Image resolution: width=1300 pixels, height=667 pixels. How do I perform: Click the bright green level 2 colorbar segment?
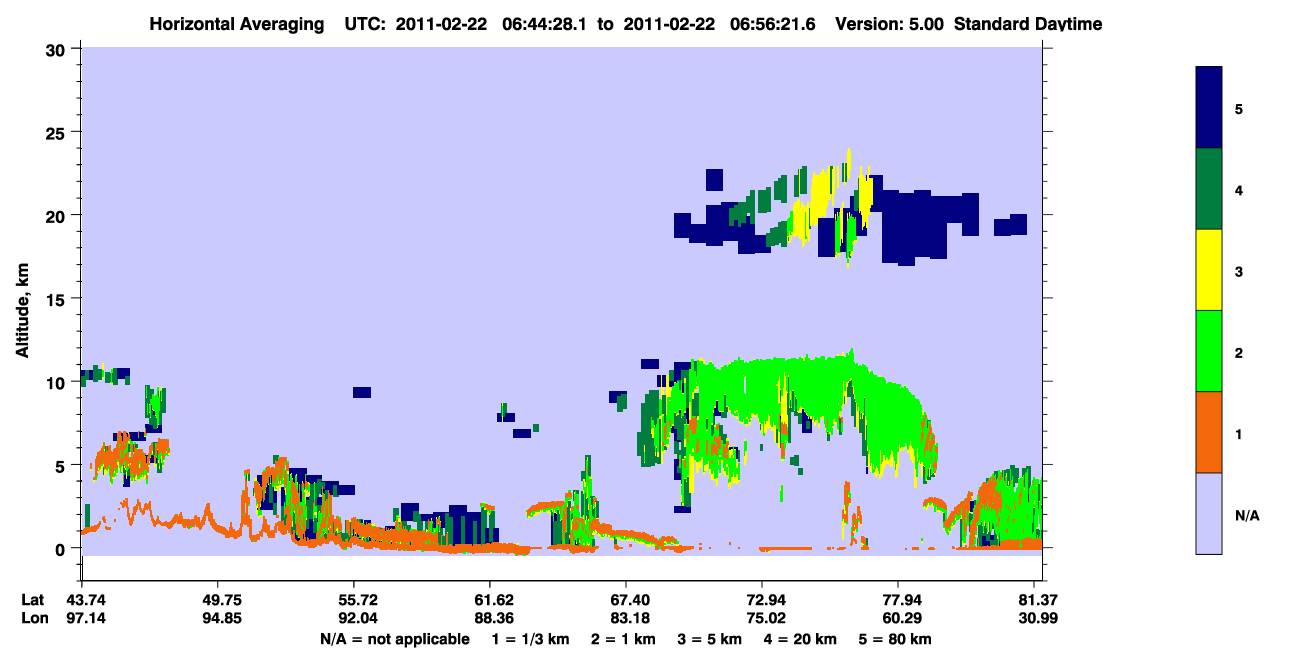pyautogui.click(x=1209, y=351)
